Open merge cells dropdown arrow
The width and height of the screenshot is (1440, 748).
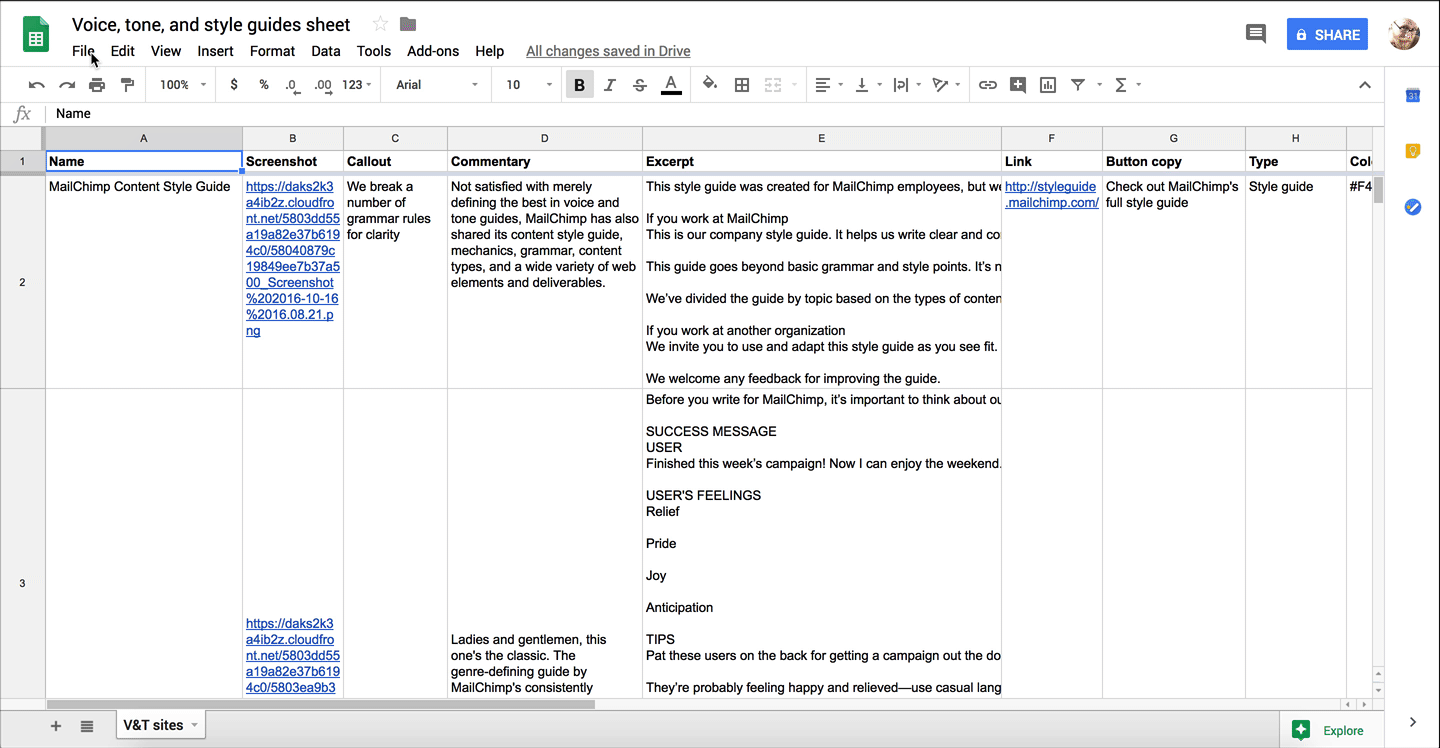point(795,85)
